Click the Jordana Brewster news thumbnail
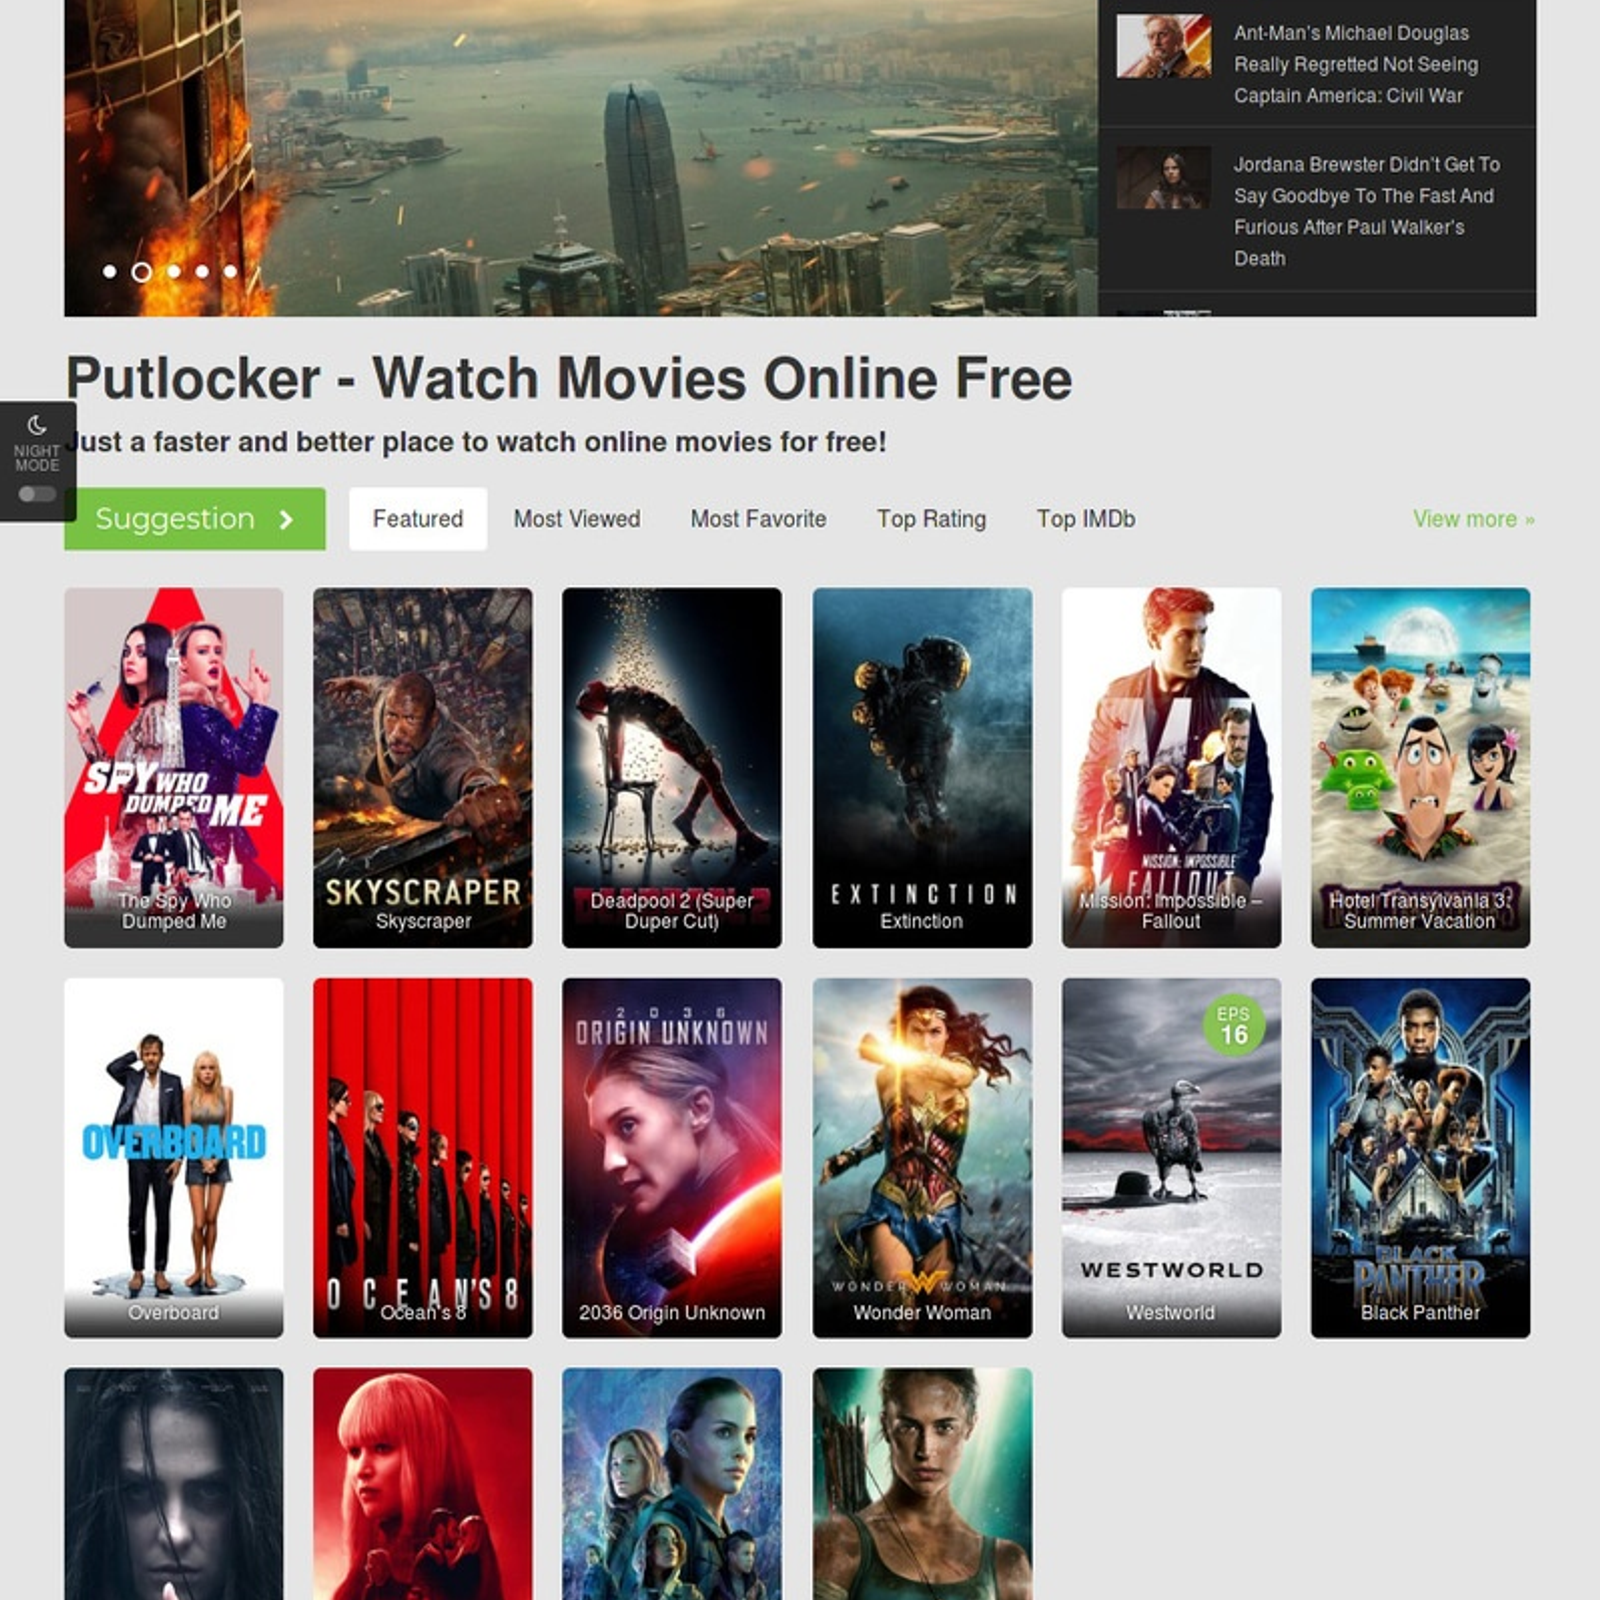The image size is (1600, 1600). tap(1163, 178)
